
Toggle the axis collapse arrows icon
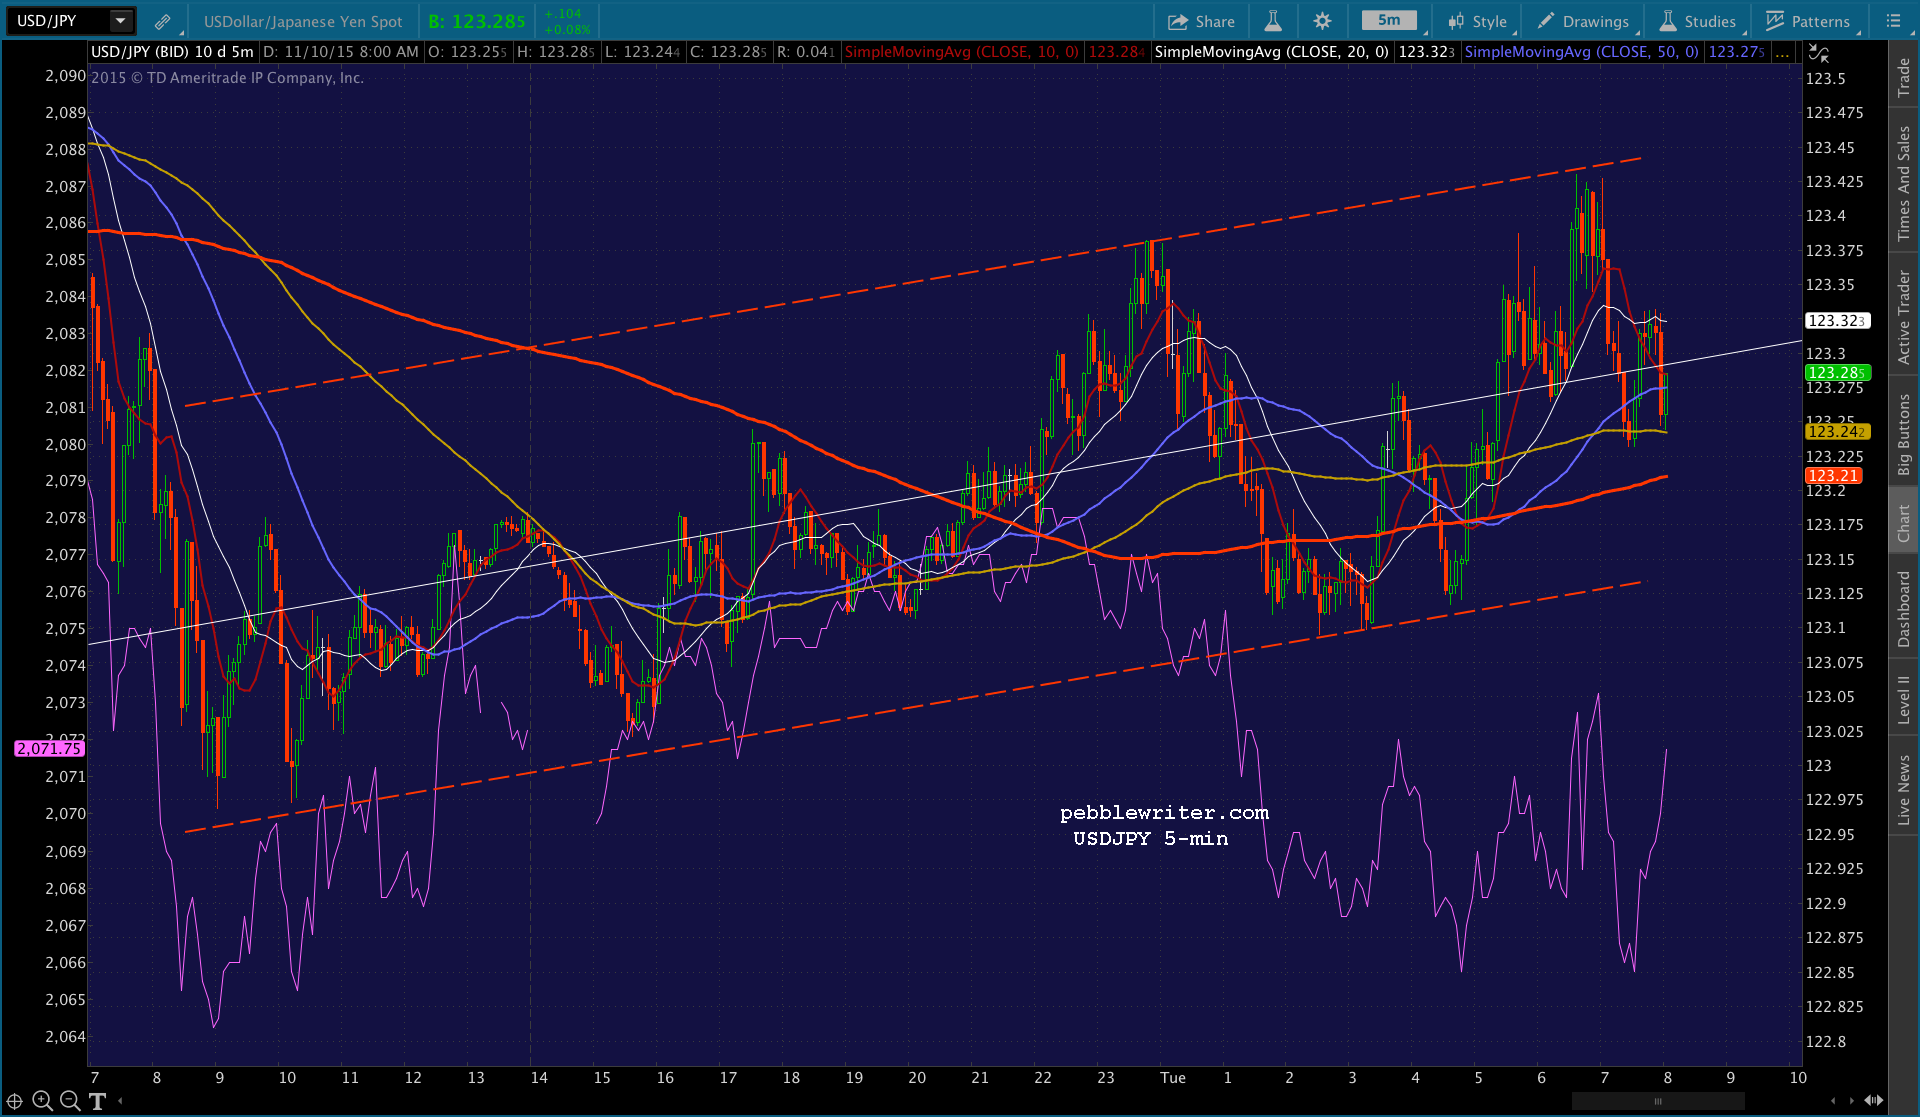click(1819, 53)
